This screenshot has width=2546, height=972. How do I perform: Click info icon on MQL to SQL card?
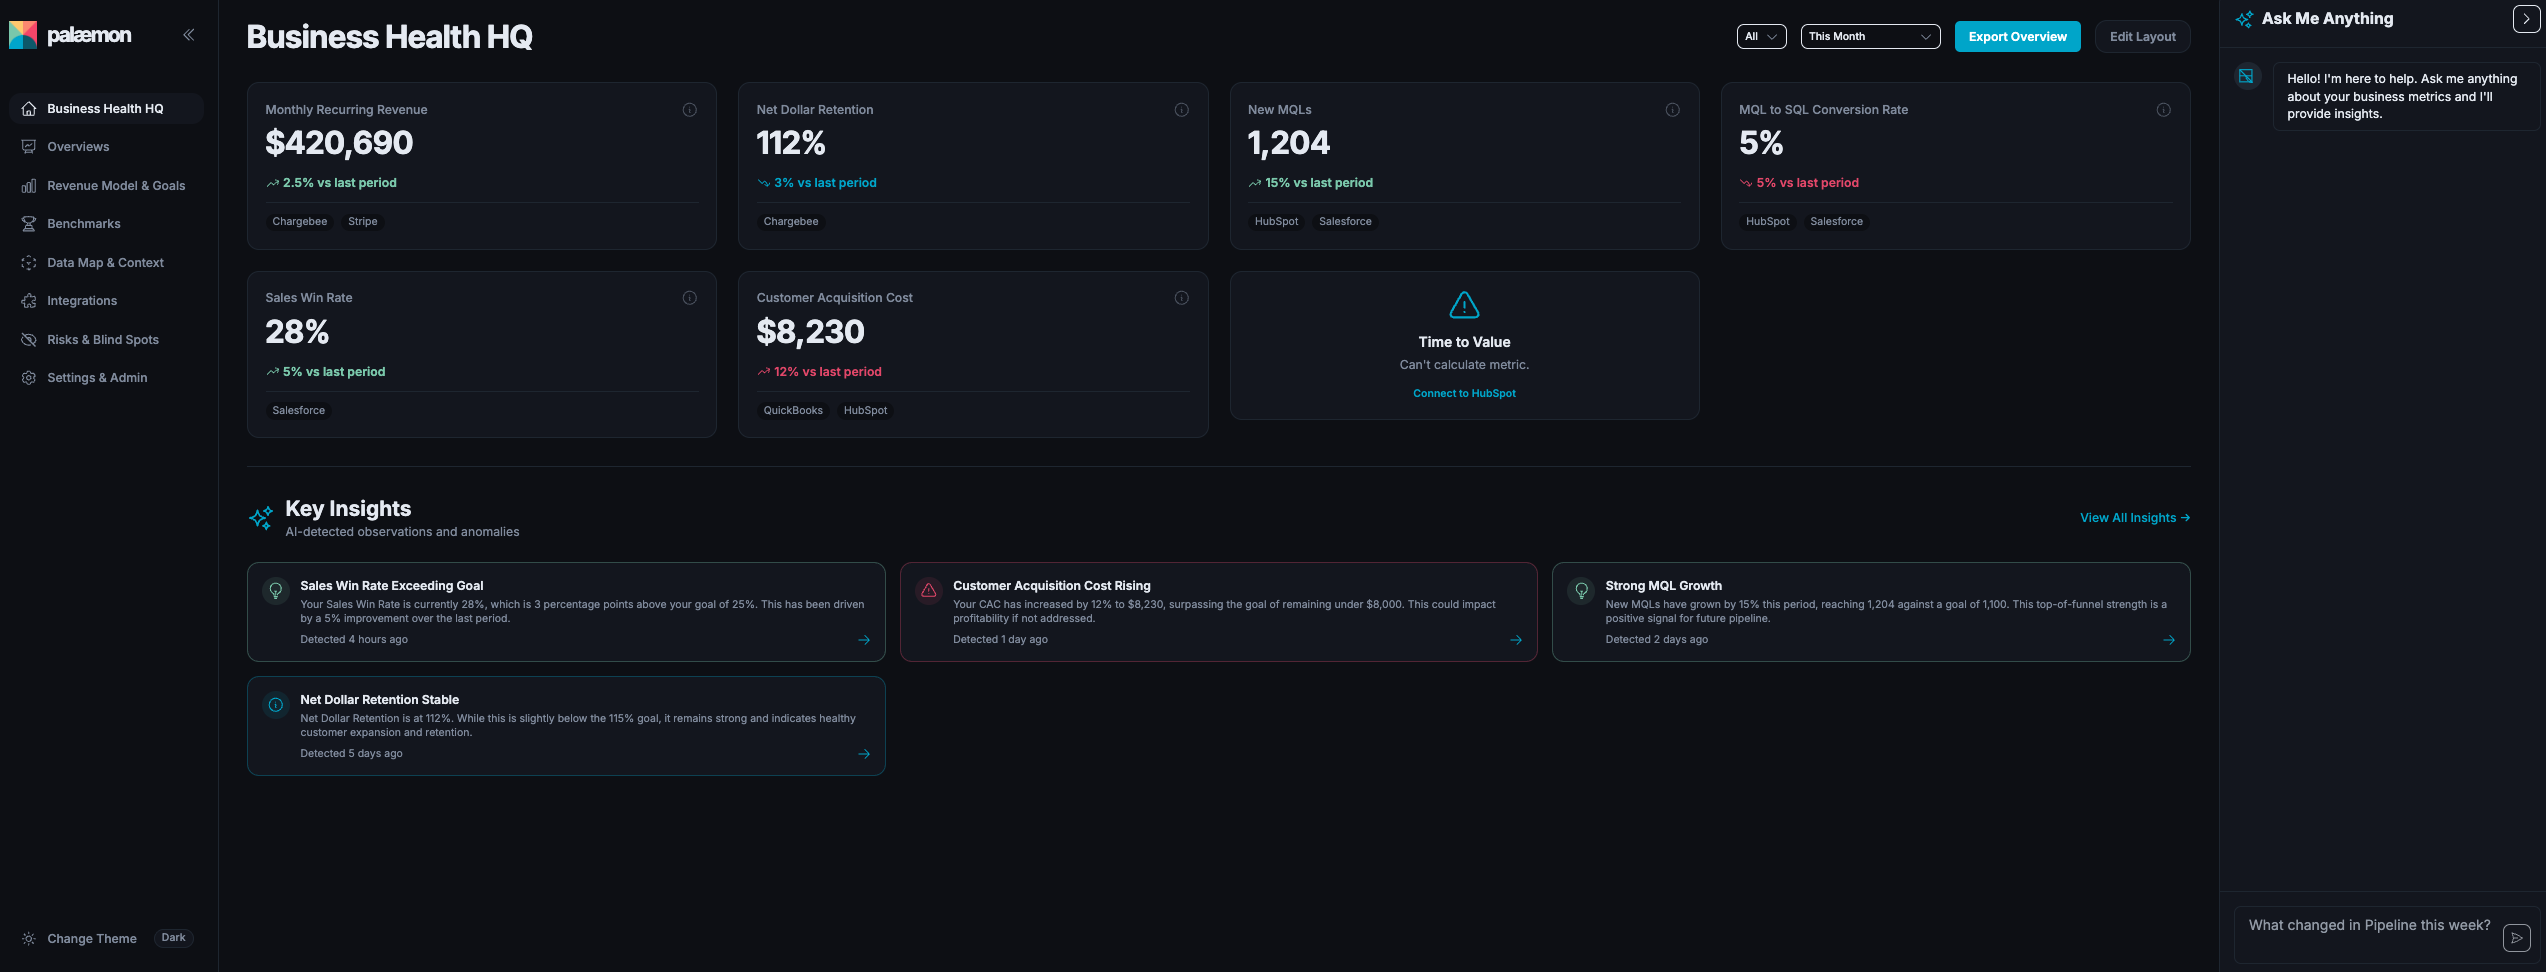pos(2163,110)
